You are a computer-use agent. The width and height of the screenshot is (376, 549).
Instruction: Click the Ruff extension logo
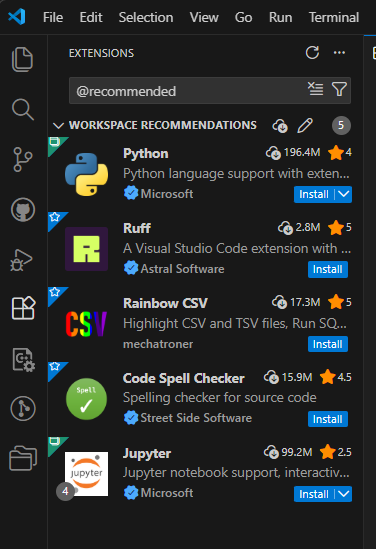86,249
